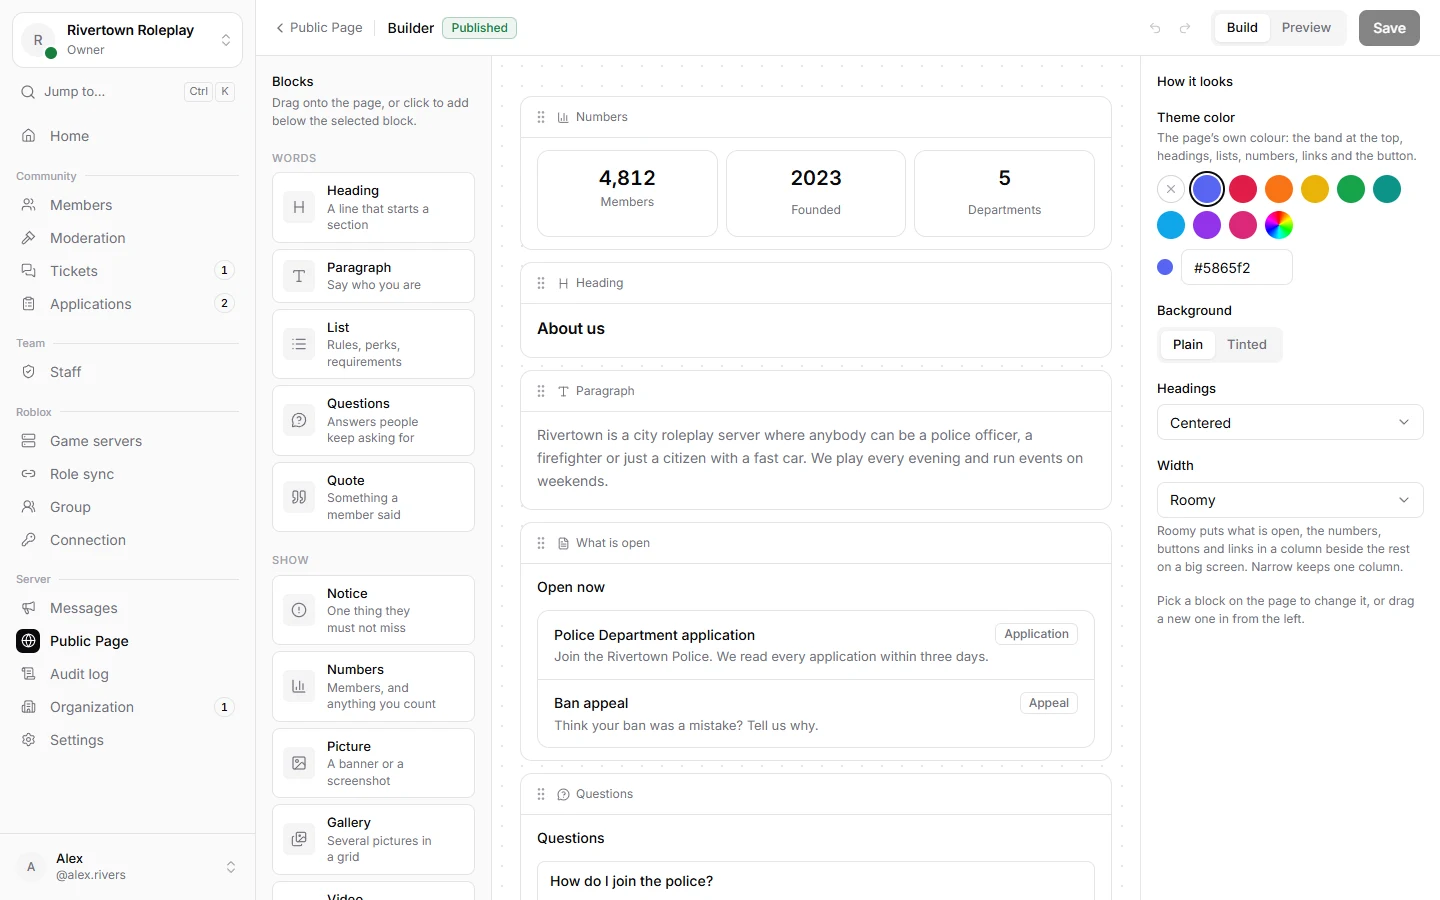1440x900 pixels.
Task: Pick the rainbow custom color swatch
Action: (x=1279, y=225)
